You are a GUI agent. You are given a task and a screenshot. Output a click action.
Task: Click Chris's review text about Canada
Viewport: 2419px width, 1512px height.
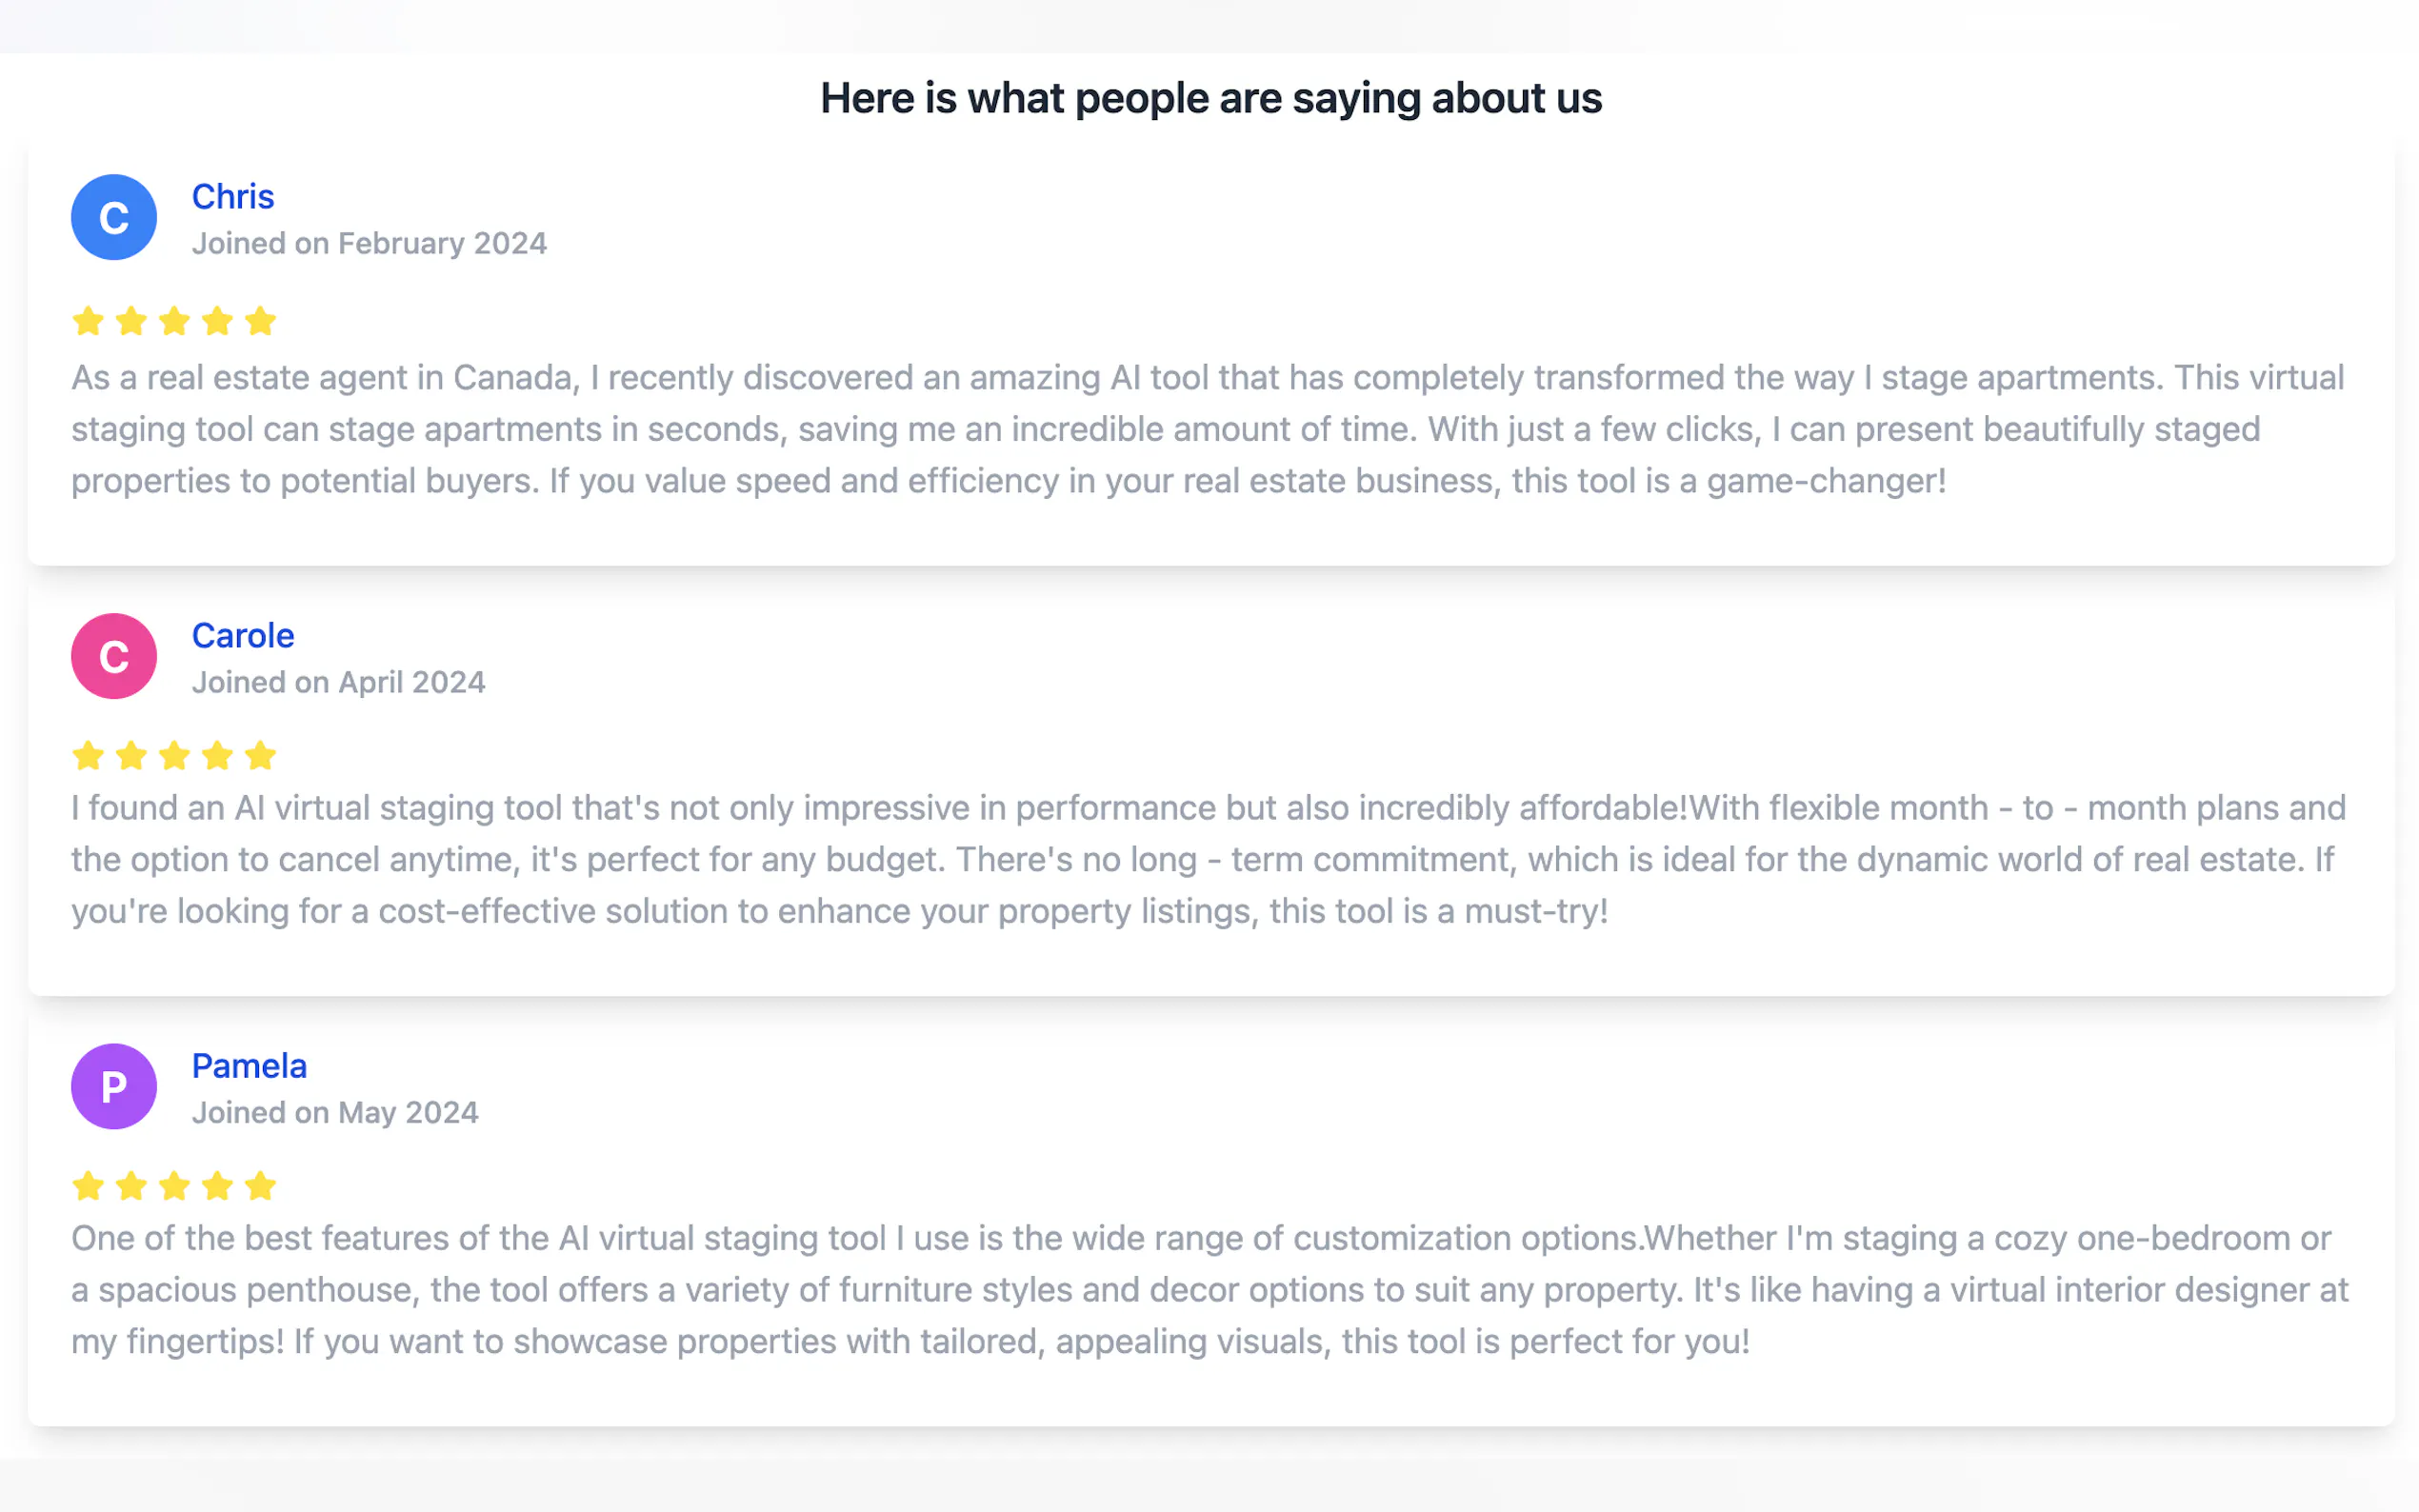pos(1207,429)
